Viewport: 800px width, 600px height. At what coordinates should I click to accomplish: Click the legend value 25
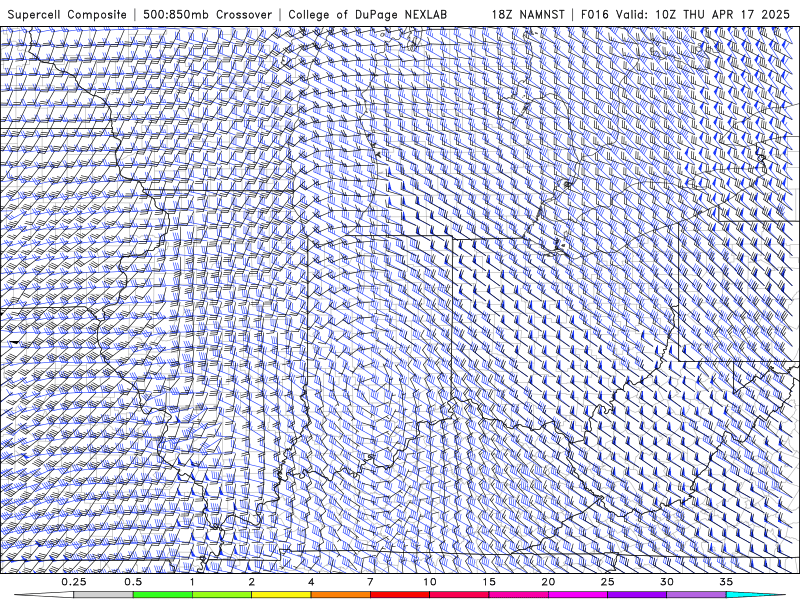point(607,582)
